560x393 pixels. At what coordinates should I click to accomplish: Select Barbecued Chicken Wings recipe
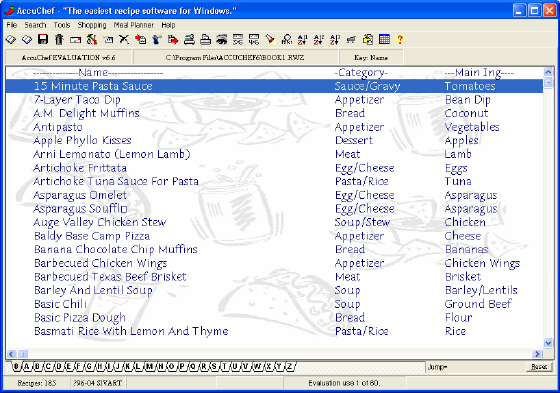coord(274,263)
